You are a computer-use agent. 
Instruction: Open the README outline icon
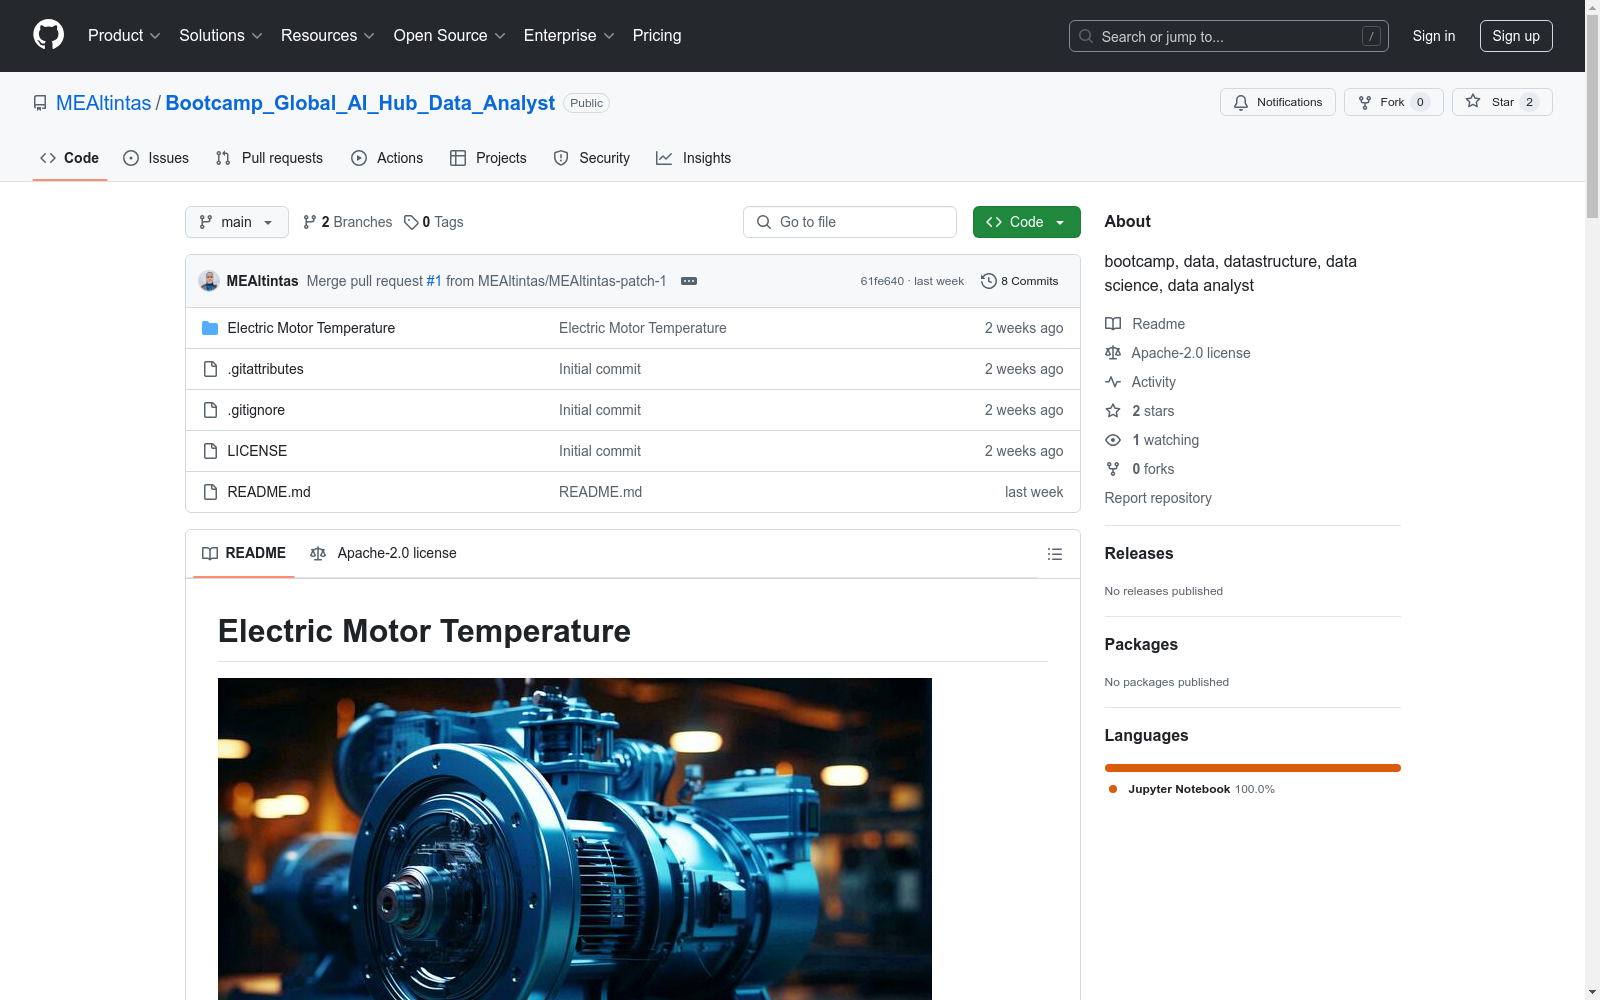(1055, 554)
